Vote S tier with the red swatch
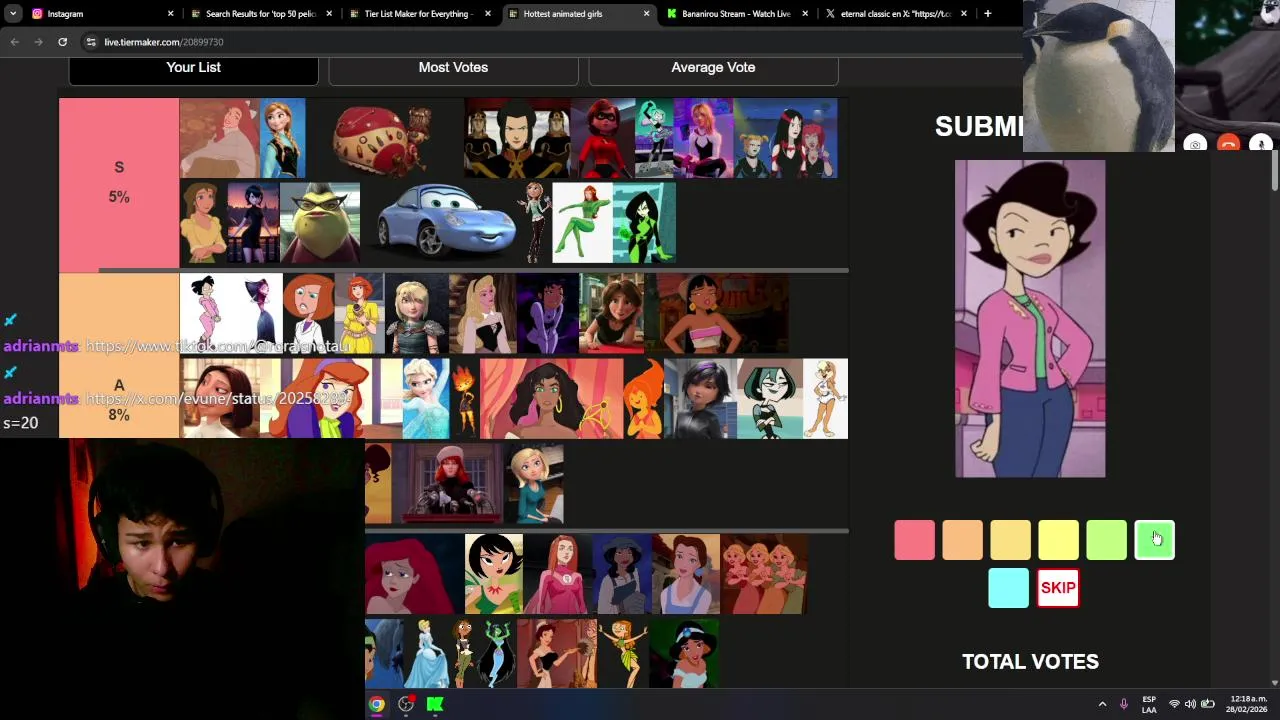This screenshot has height=720, width=1280. (x=914, y=540)
